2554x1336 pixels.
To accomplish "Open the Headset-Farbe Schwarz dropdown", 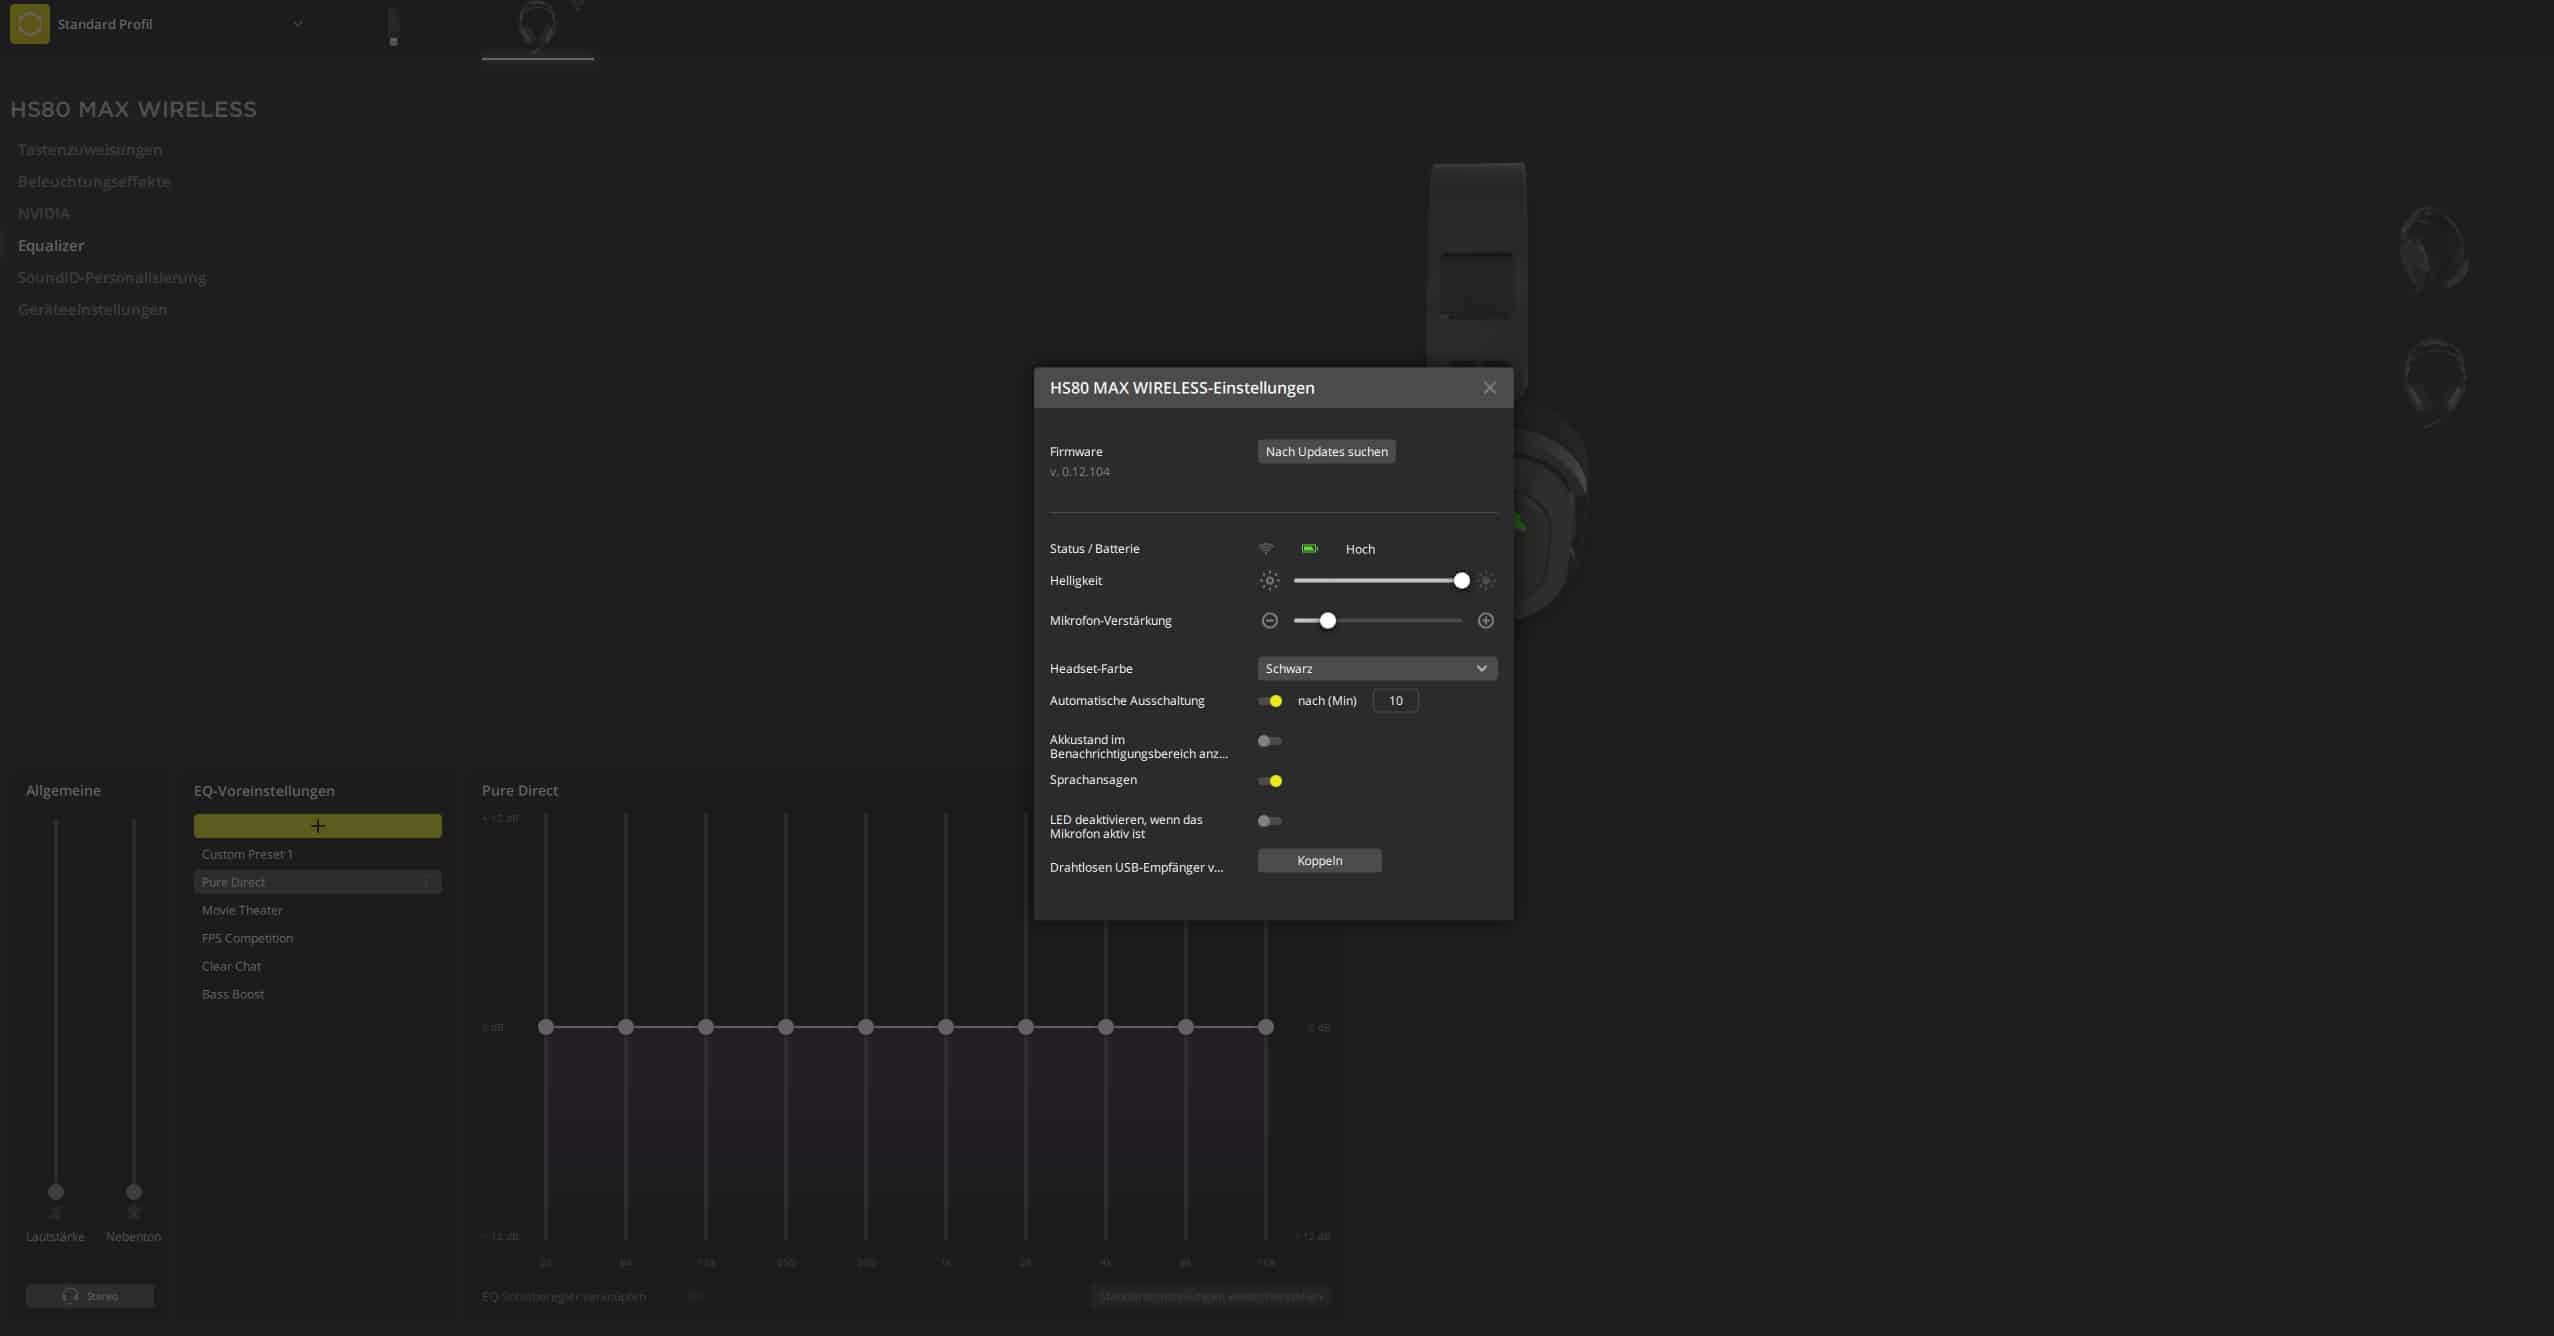I will [x=1376, y=669].
